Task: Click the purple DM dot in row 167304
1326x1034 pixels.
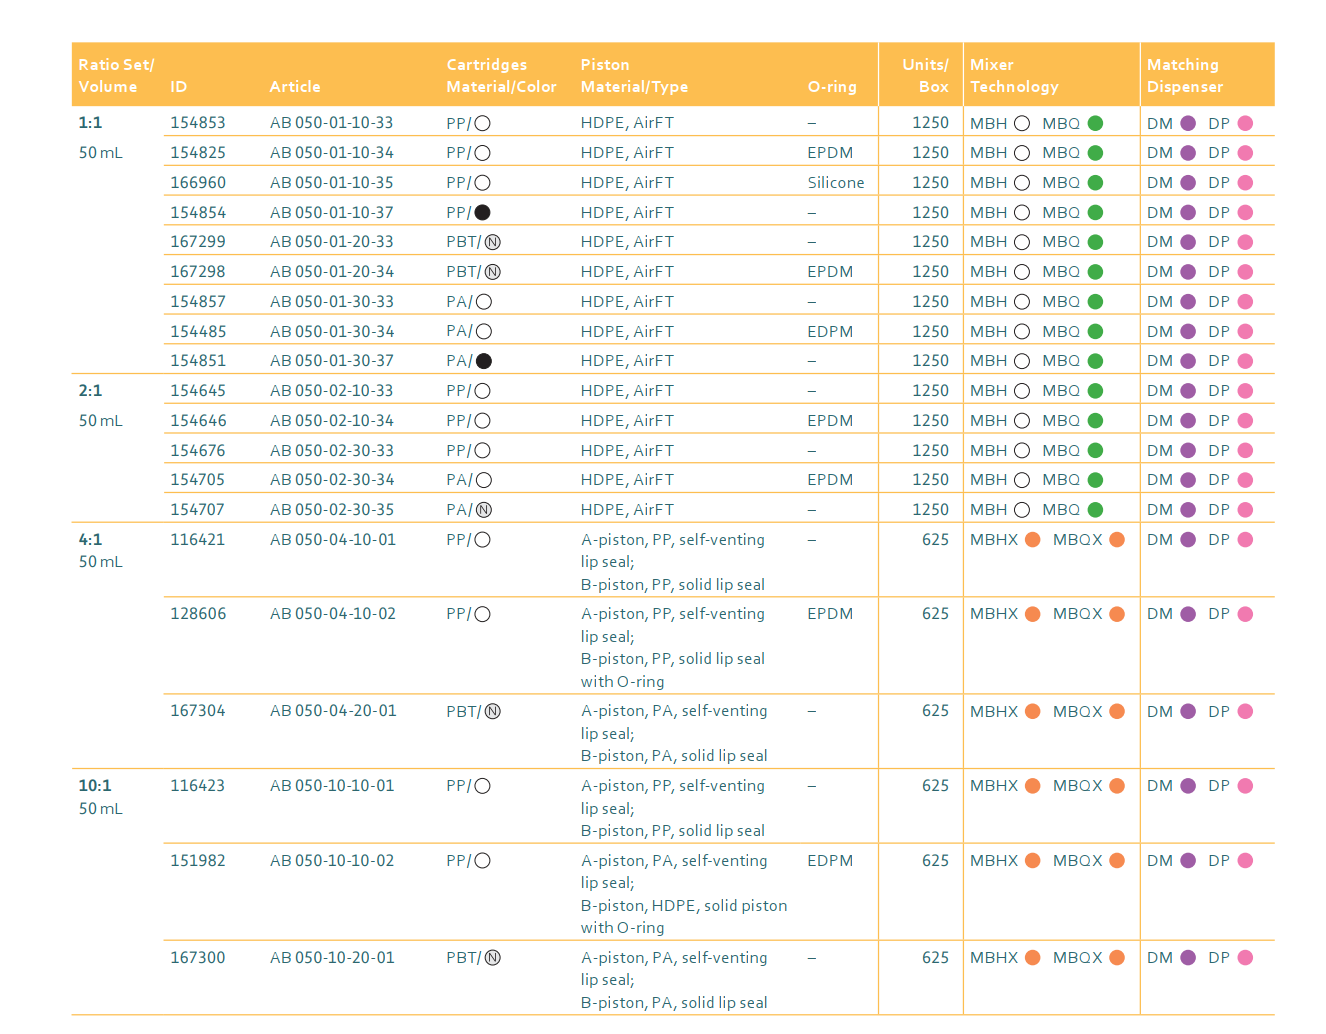Action: (1188, 711)
